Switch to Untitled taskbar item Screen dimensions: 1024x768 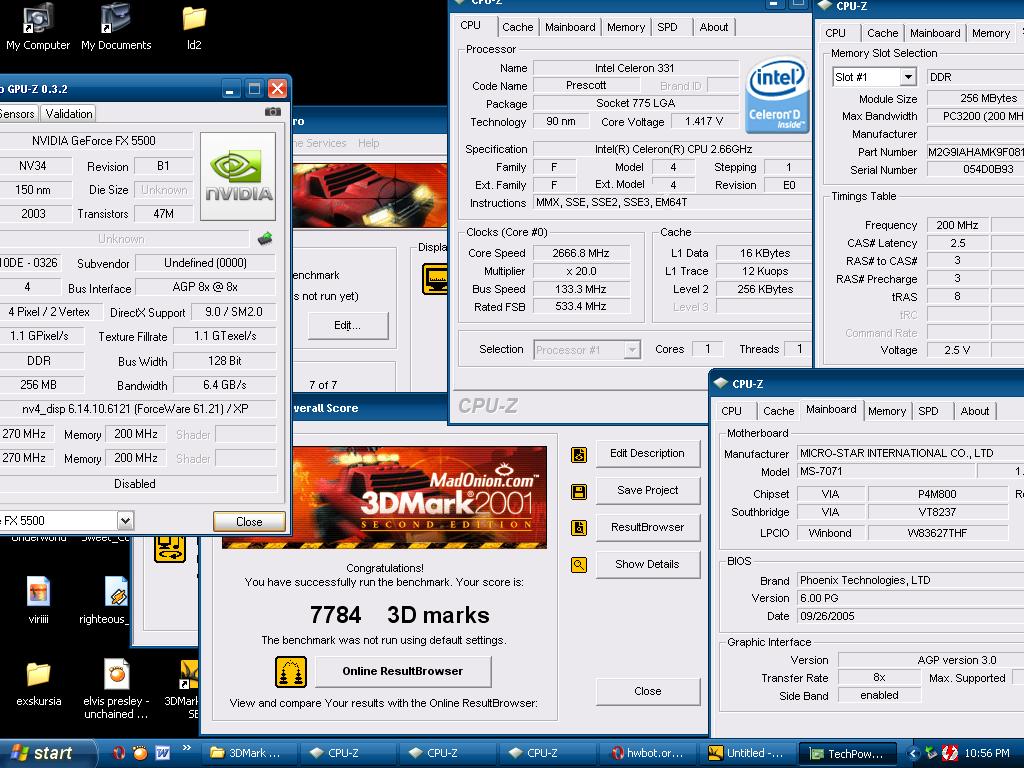click(748, 753)
